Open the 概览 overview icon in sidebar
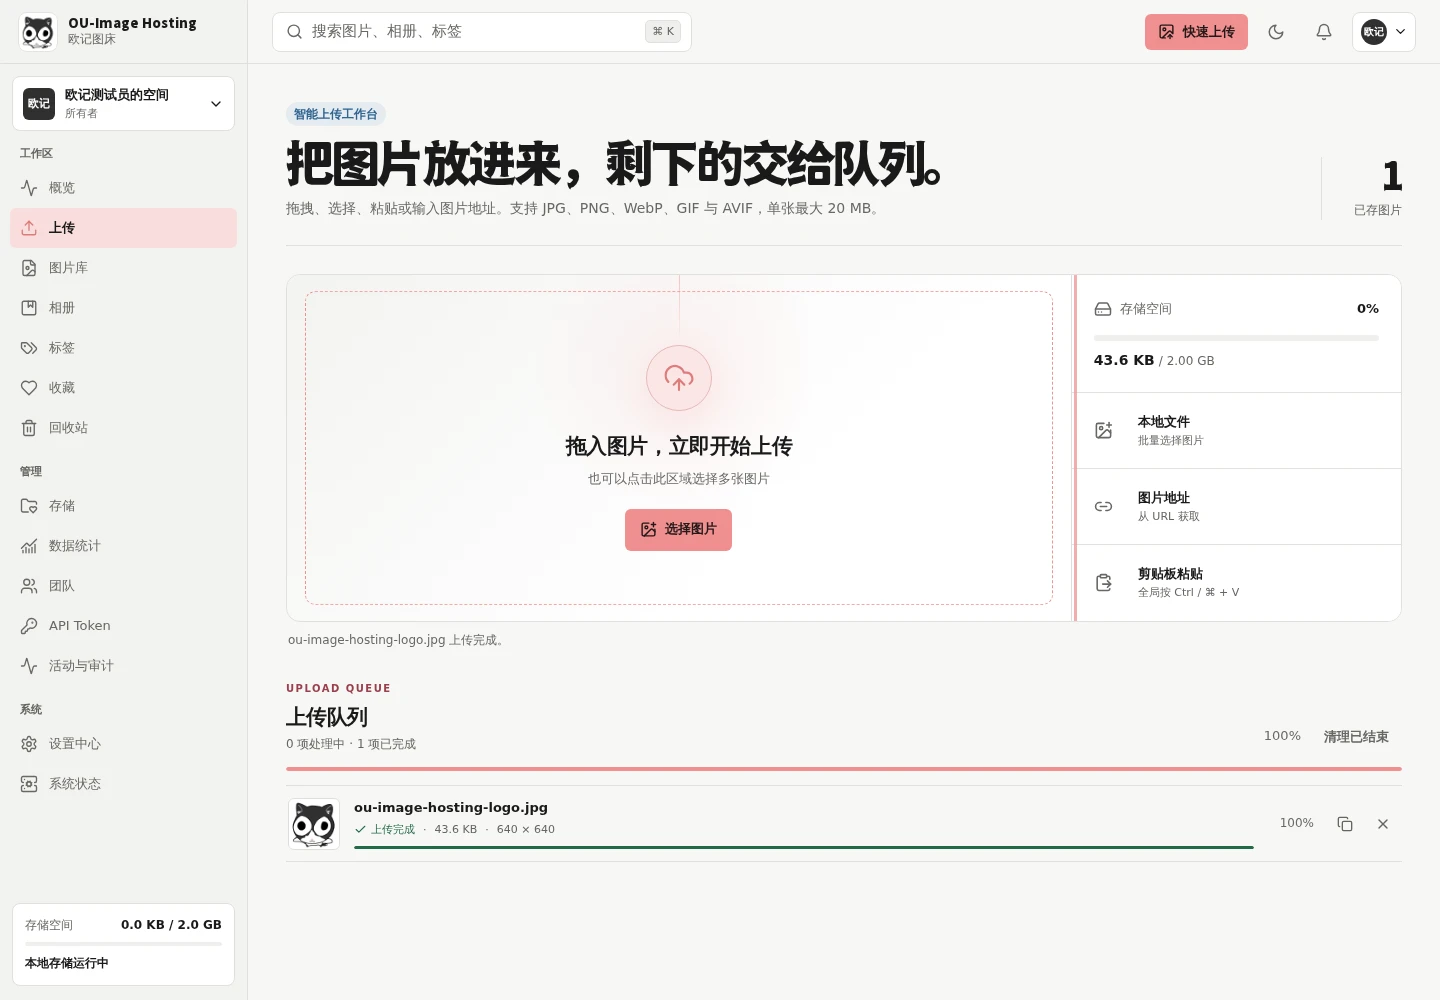Image resolution: width=1440 pixels, height=1000 pixels. click(x=29, y=188)
